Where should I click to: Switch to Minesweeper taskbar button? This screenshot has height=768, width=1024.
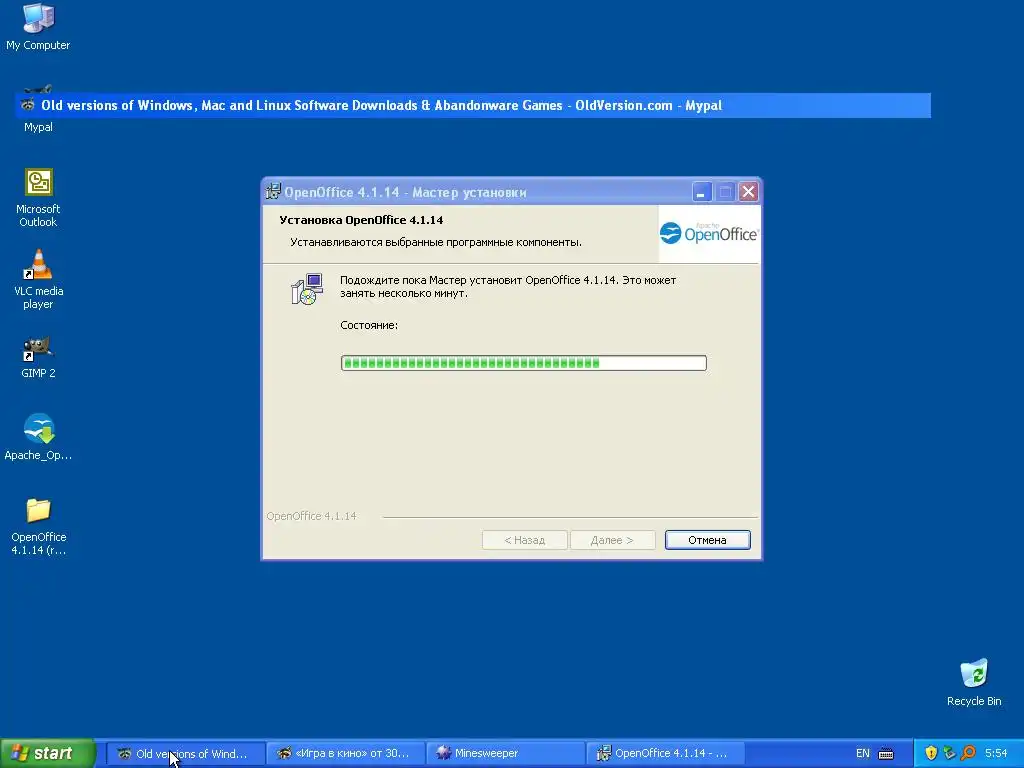[506, 754]
